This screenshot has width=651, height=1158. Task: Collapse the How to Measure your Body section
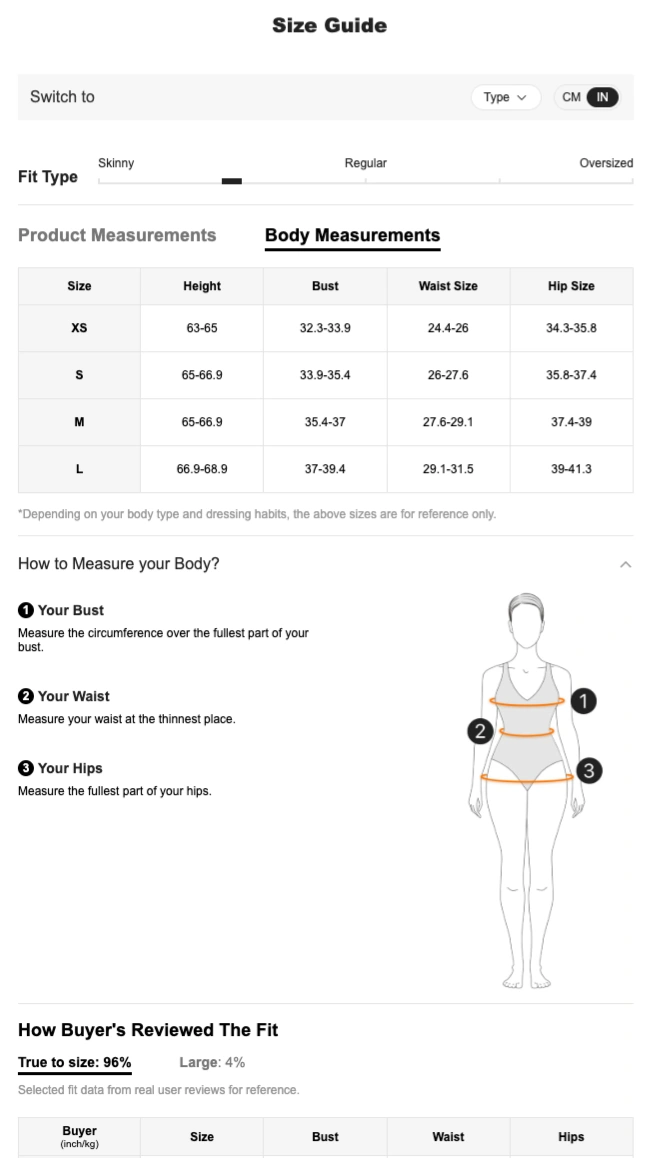click(x=626, y=564)
